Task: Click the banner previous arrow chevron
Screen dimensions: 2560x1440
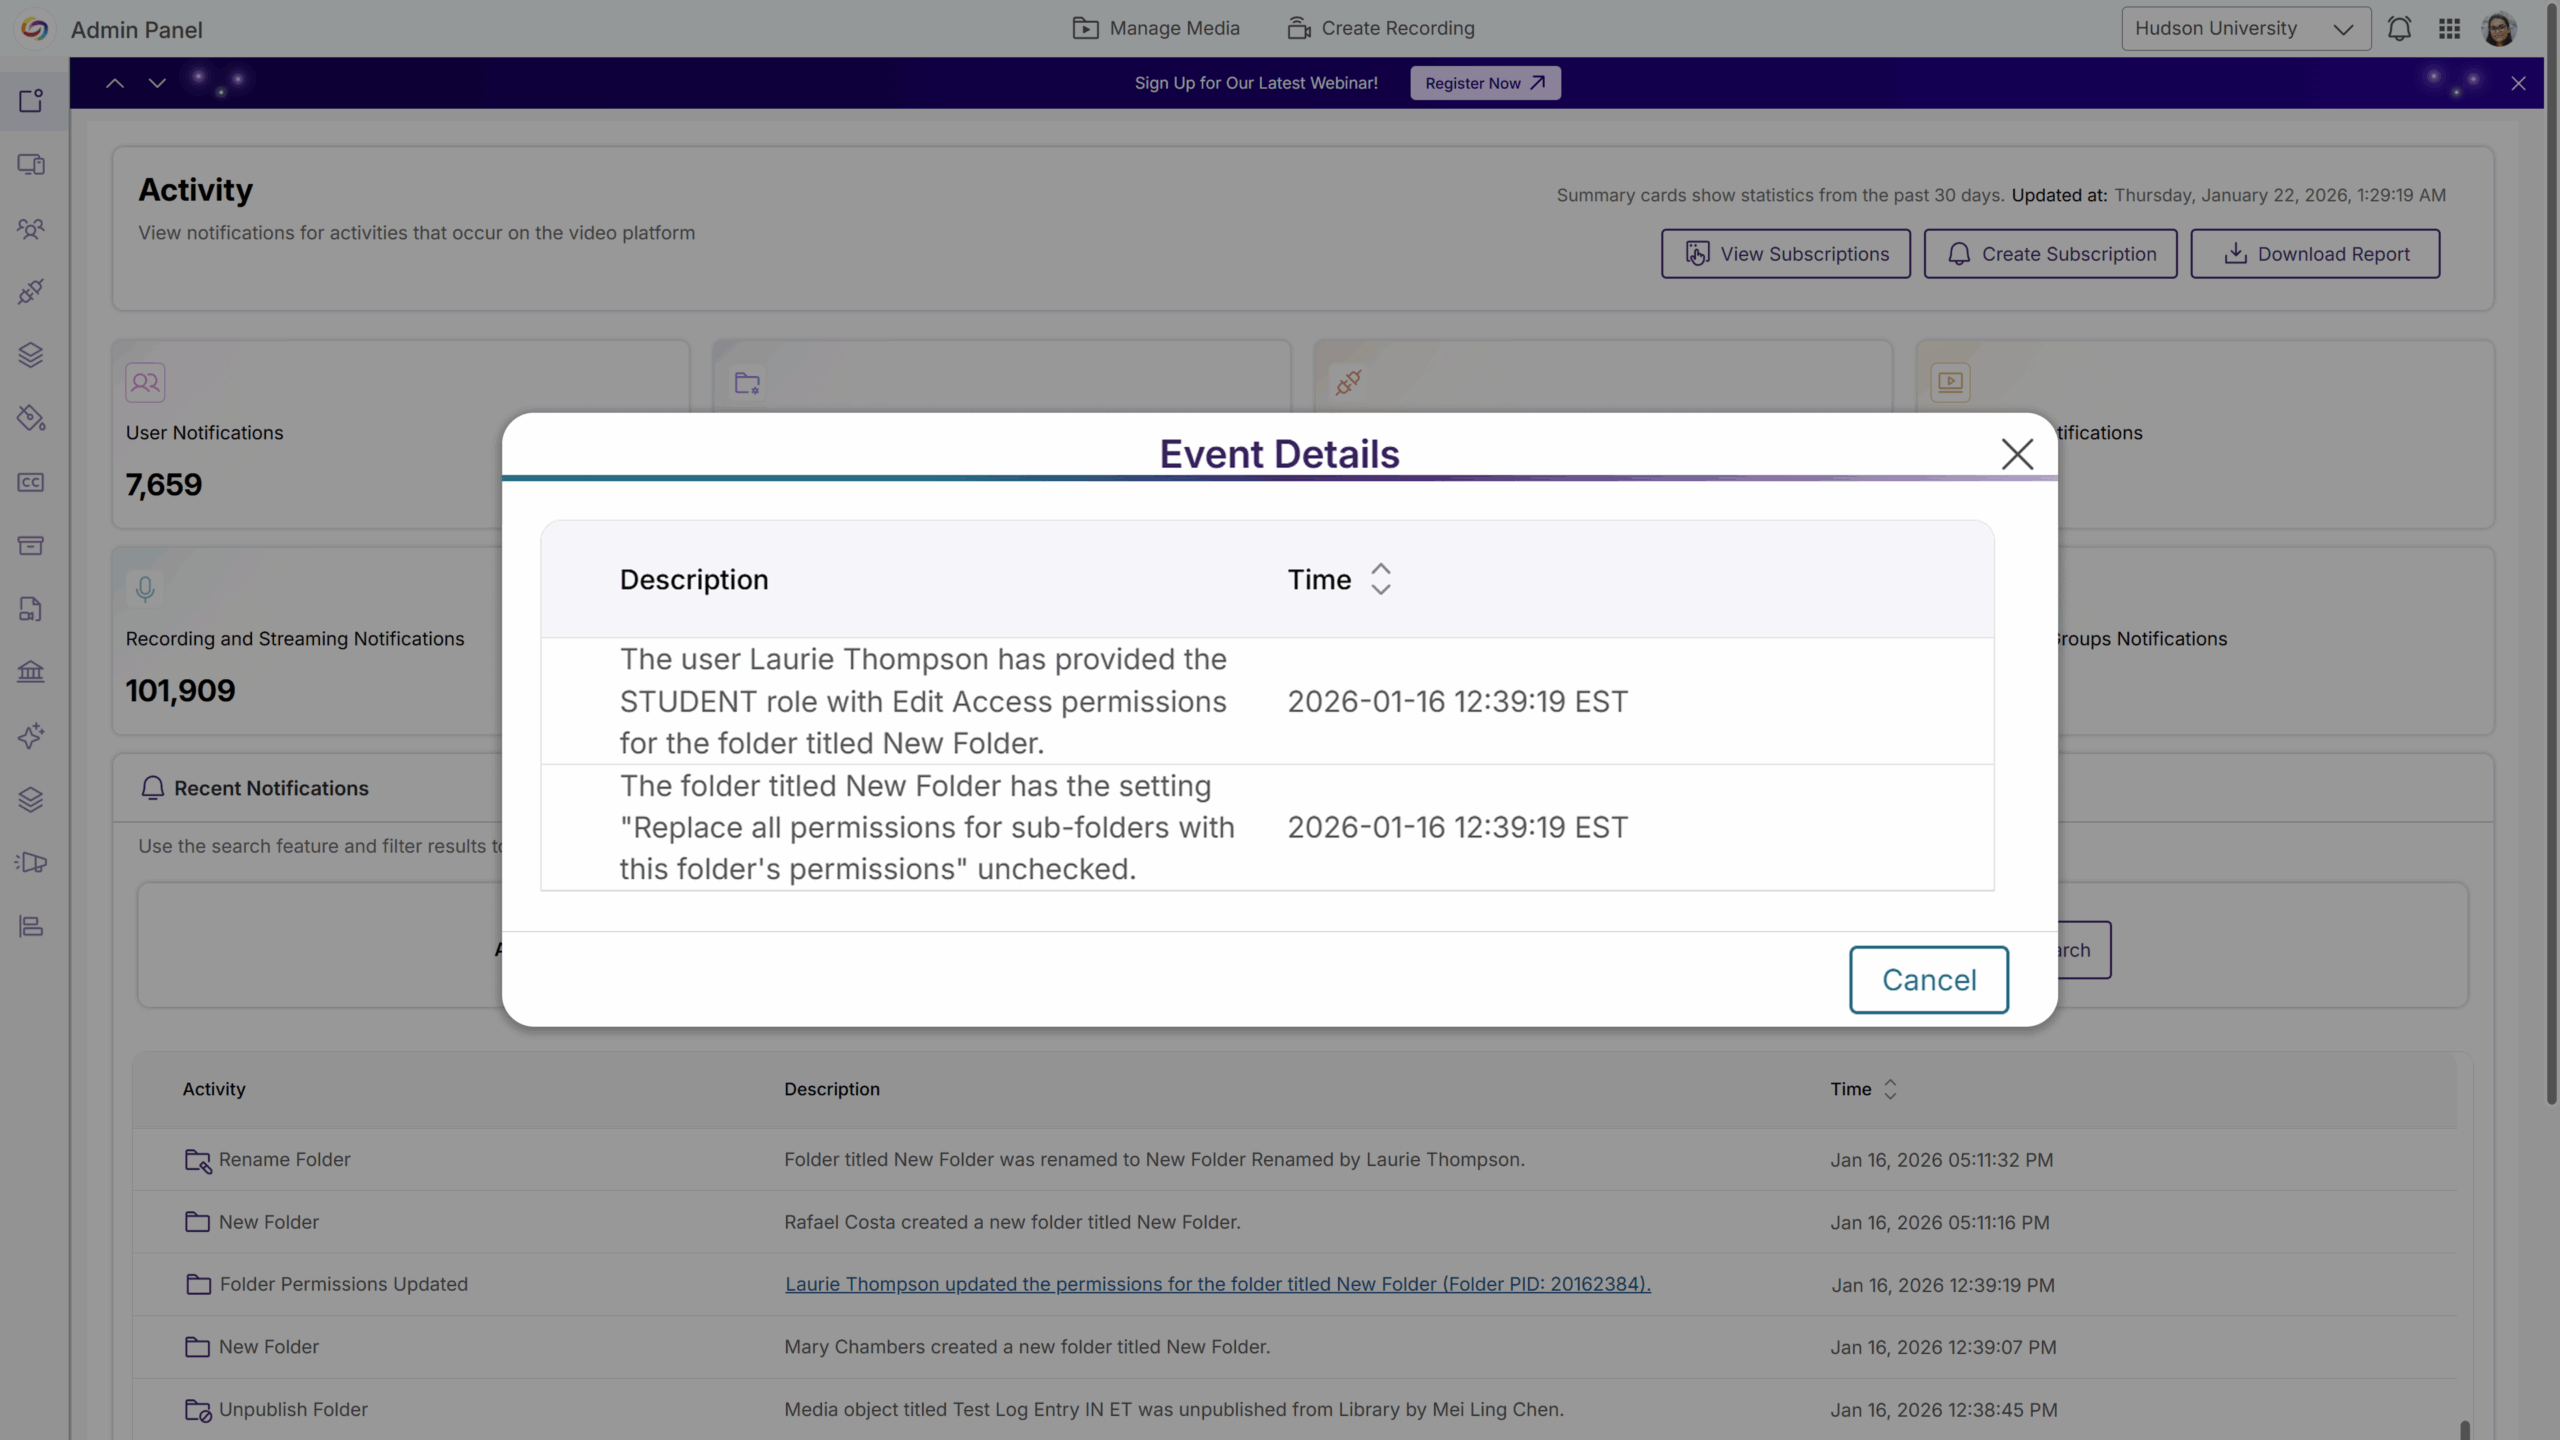Action: coord(115,83)
